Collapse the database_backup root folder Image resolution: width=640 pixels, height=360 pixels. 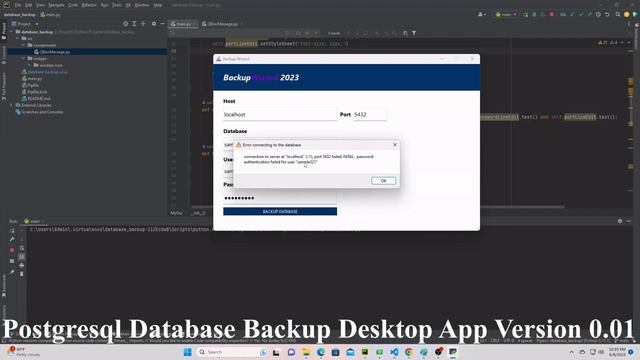(x=12, y=31)
